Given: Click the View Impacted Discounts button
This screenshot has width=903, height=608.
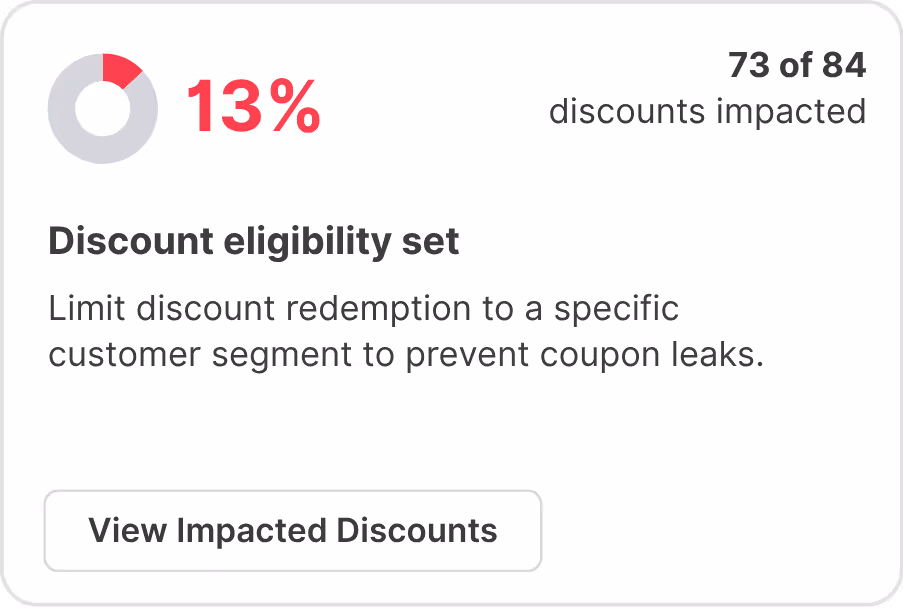Looking at the screenshot, I should [x=293, y=530].
